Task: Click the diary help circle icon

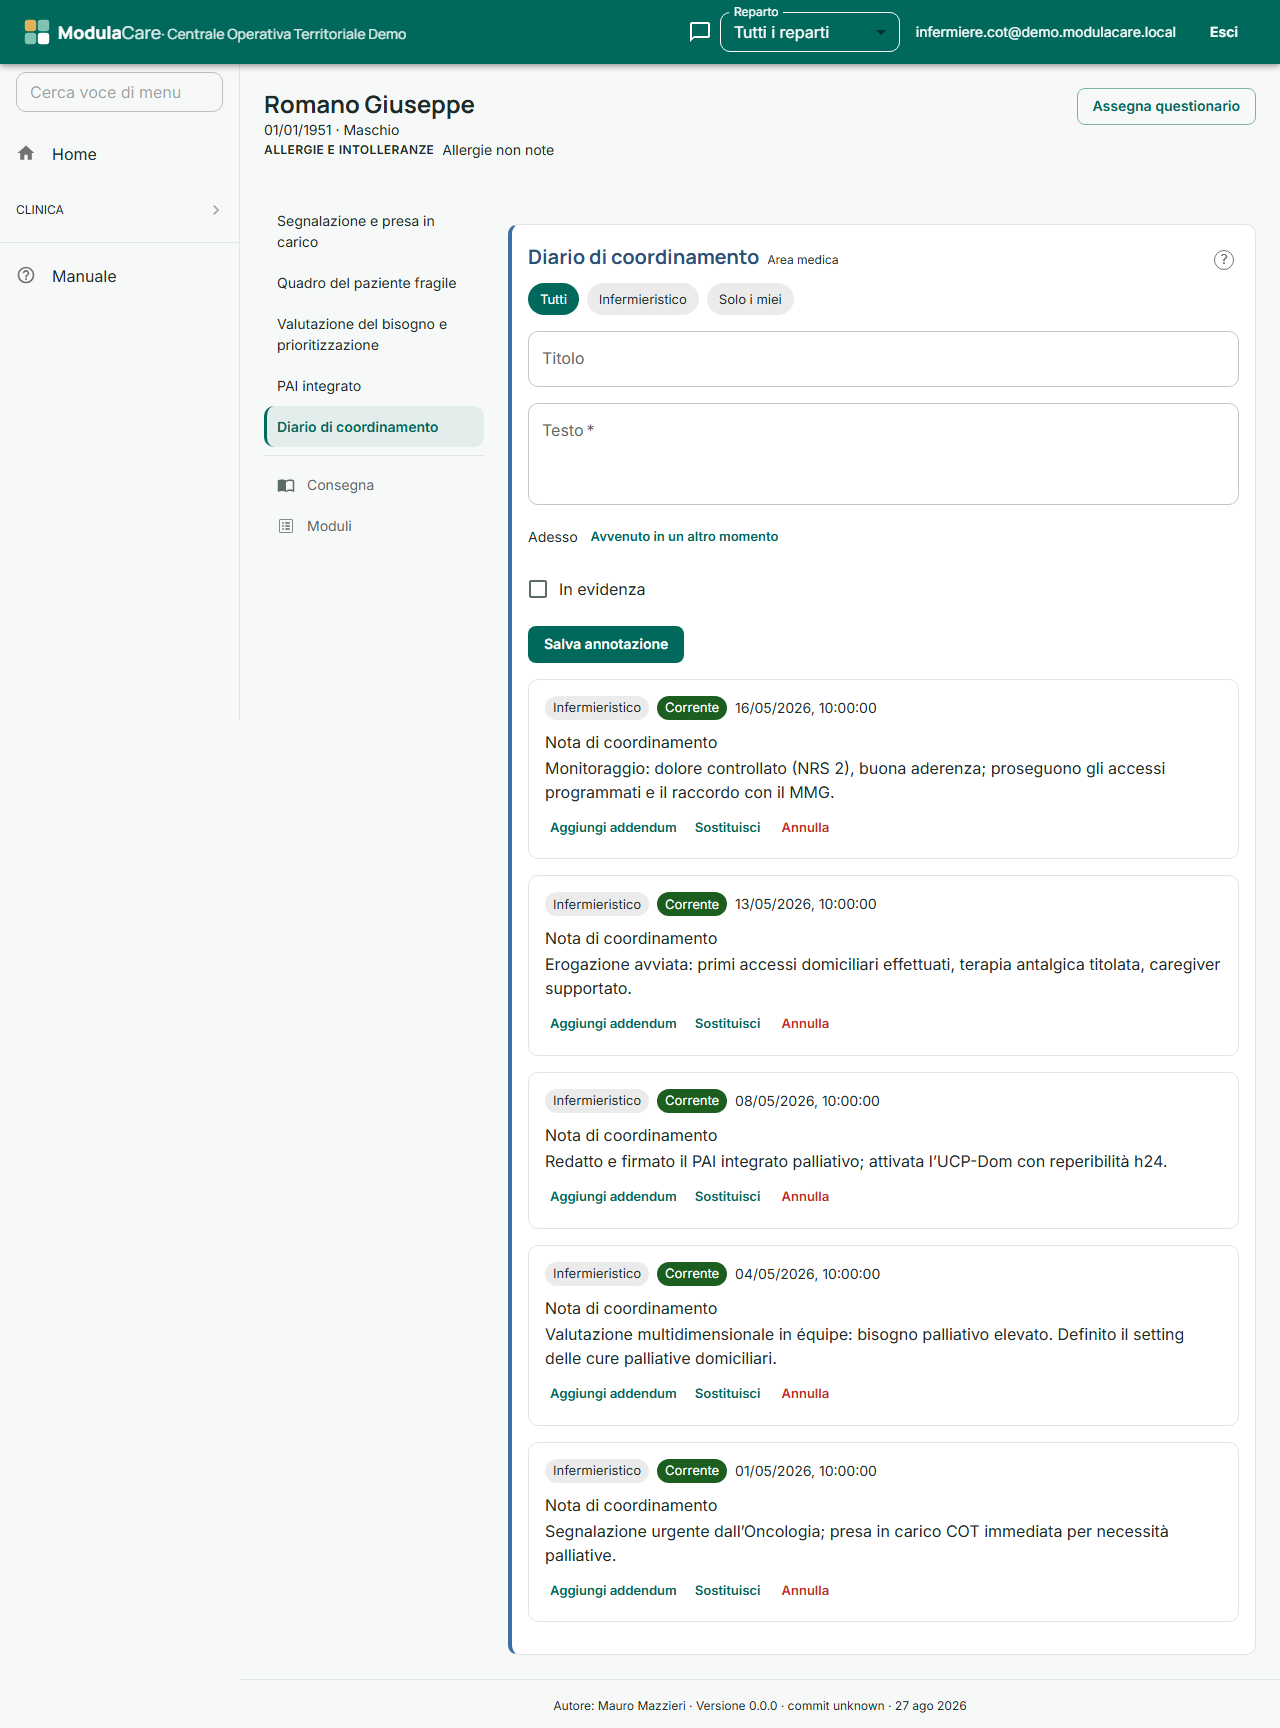Action: coord(1224,260)
